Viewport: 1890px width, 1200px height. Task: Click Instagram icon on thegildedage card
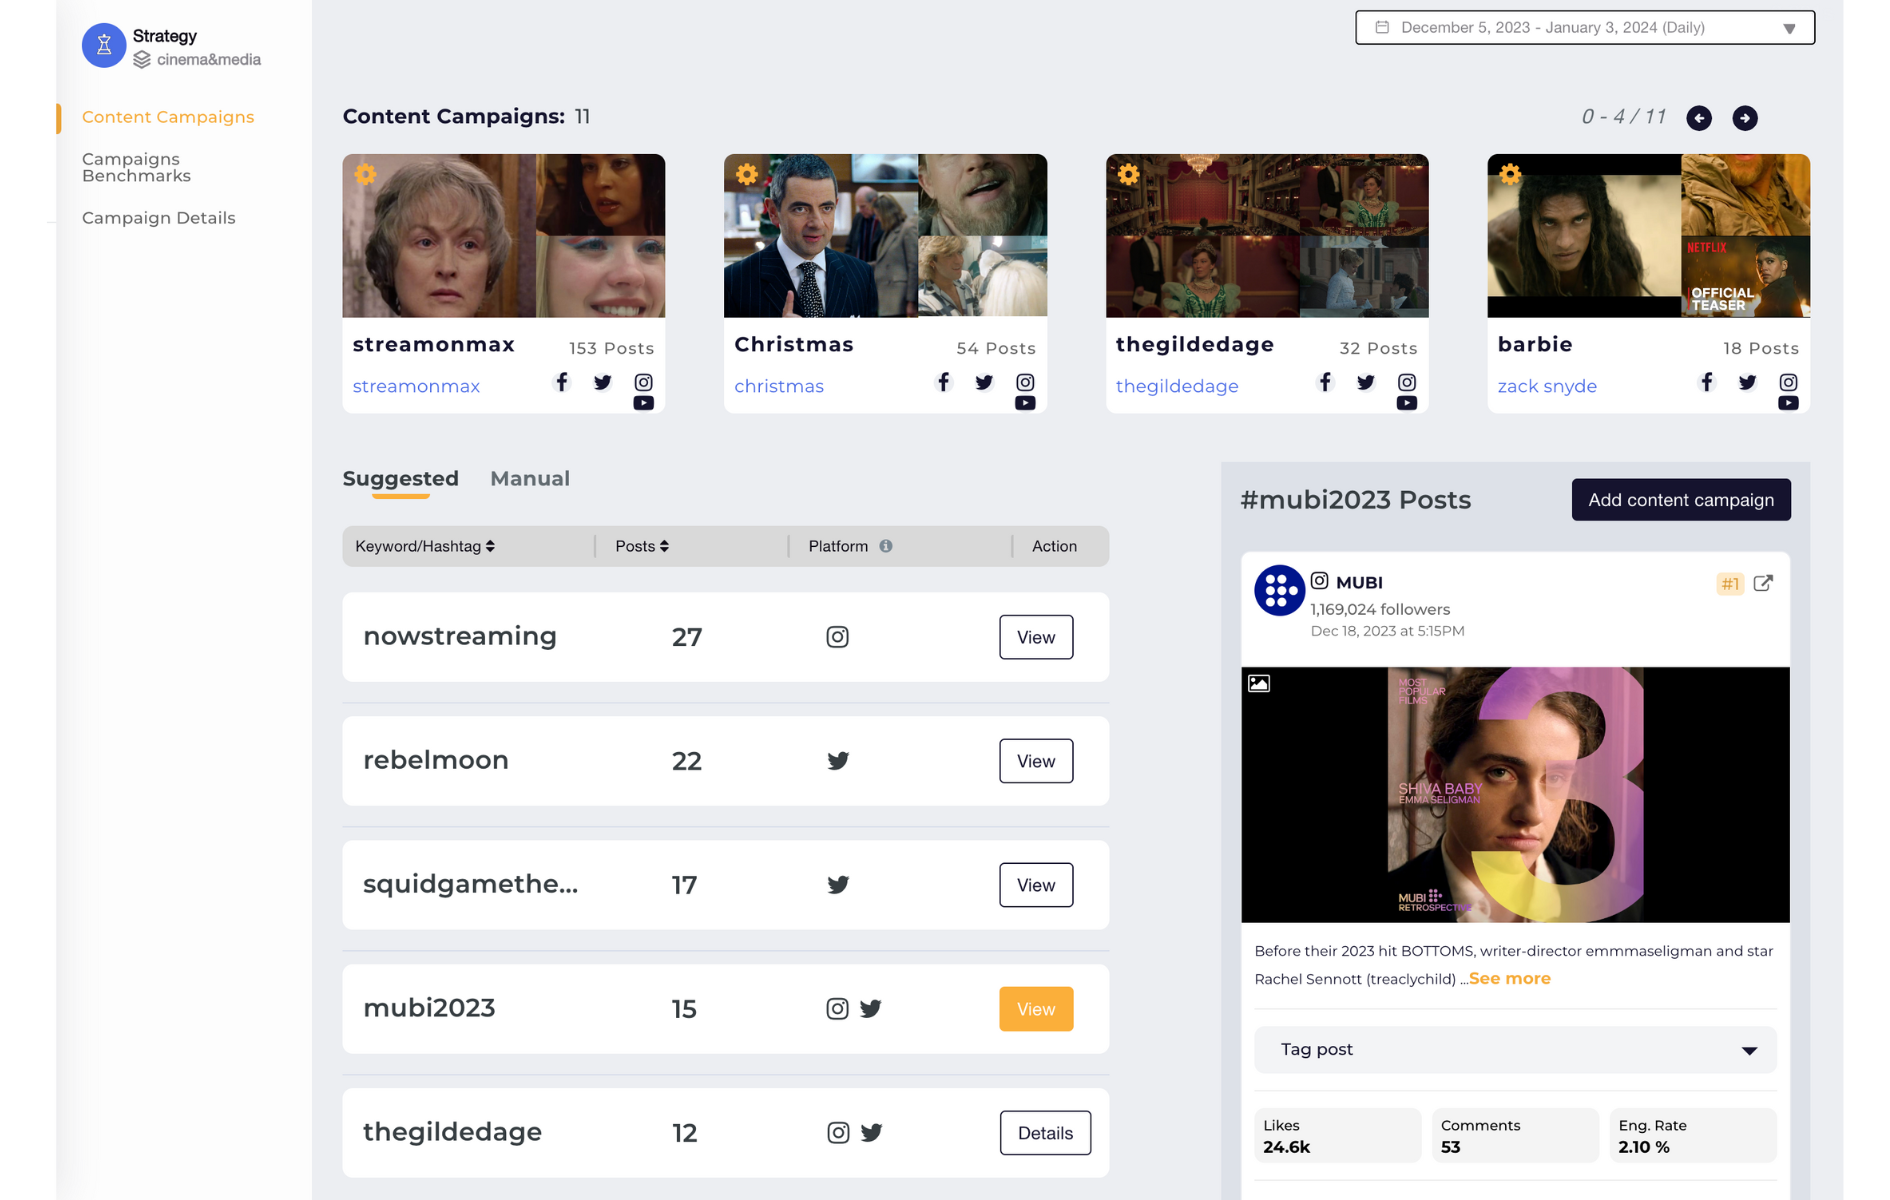tap(1407, 382)
